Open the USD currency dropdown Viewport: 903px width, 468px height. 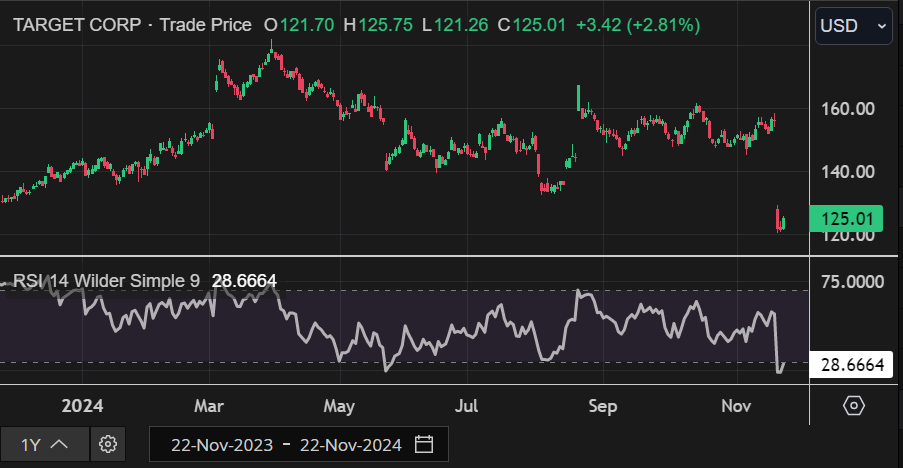click(x=853, y=26)
